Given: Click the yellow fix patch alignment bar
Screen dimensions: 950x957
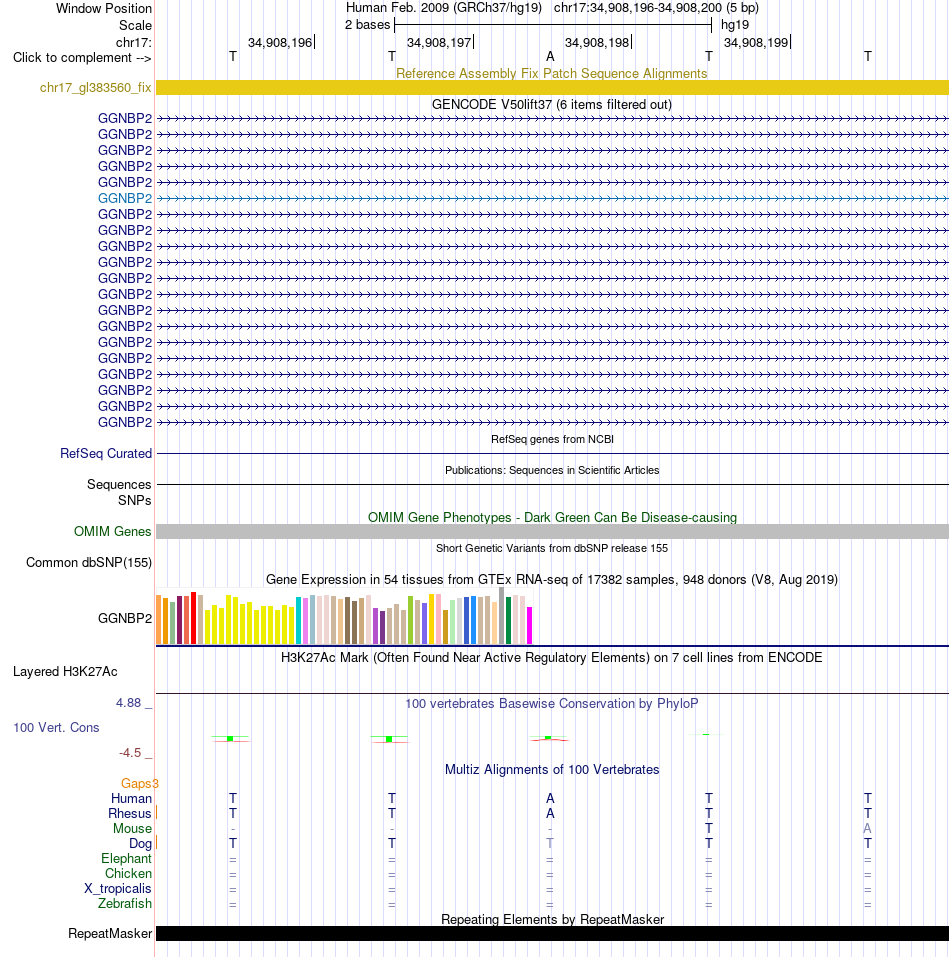Looking at the screenshot, I should tap(552, 87).
